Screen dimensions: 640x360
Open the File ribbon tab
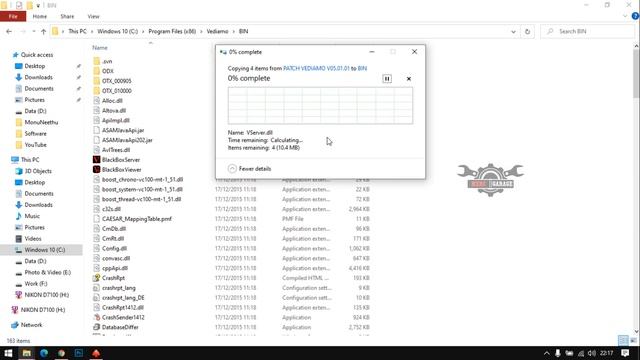click(x=13, y=16)
